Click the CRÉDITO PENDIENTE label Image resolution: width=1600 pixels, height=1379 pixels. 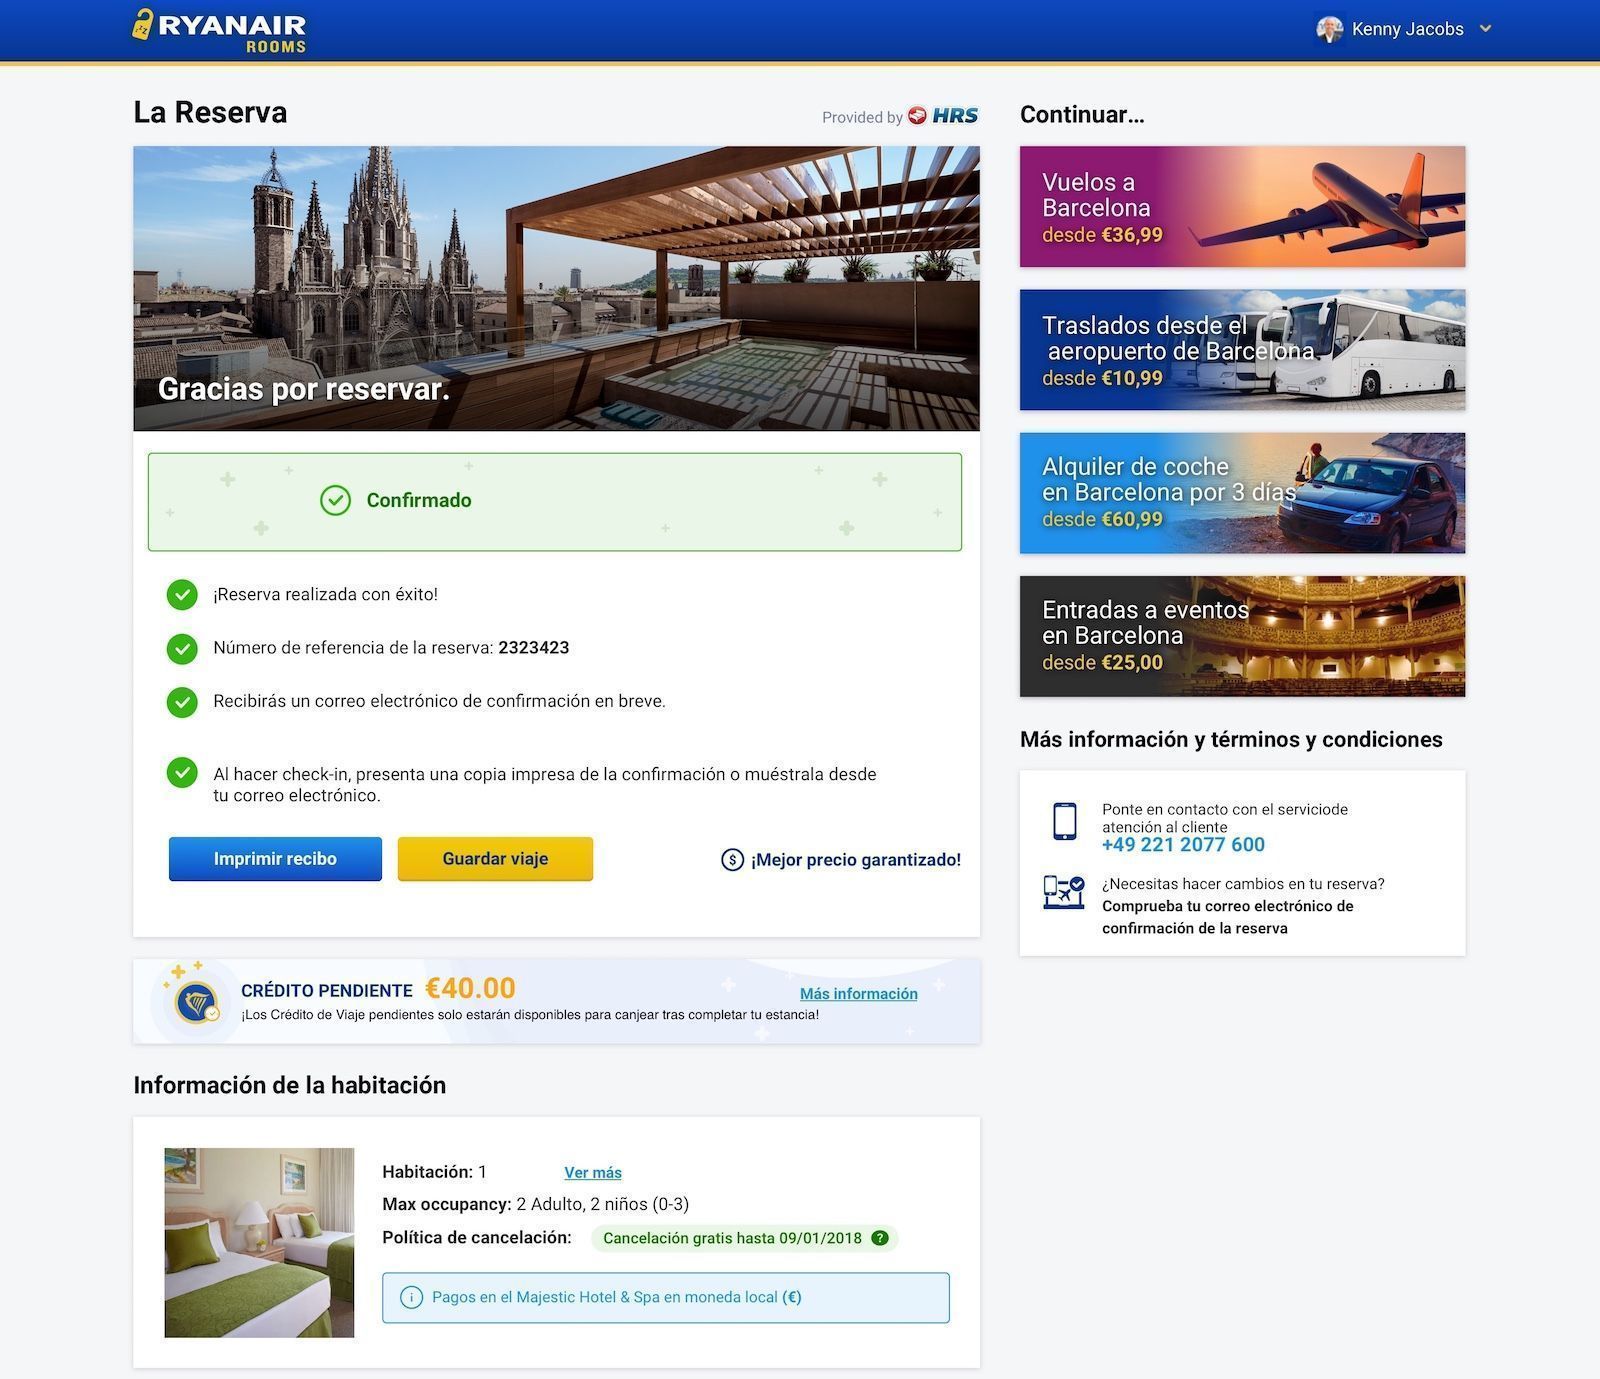point(327,990)
